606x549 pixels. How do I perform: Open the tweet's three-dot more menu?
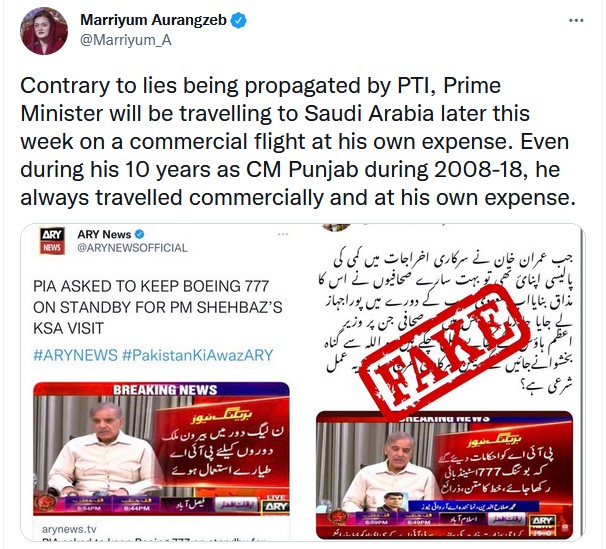576,20
